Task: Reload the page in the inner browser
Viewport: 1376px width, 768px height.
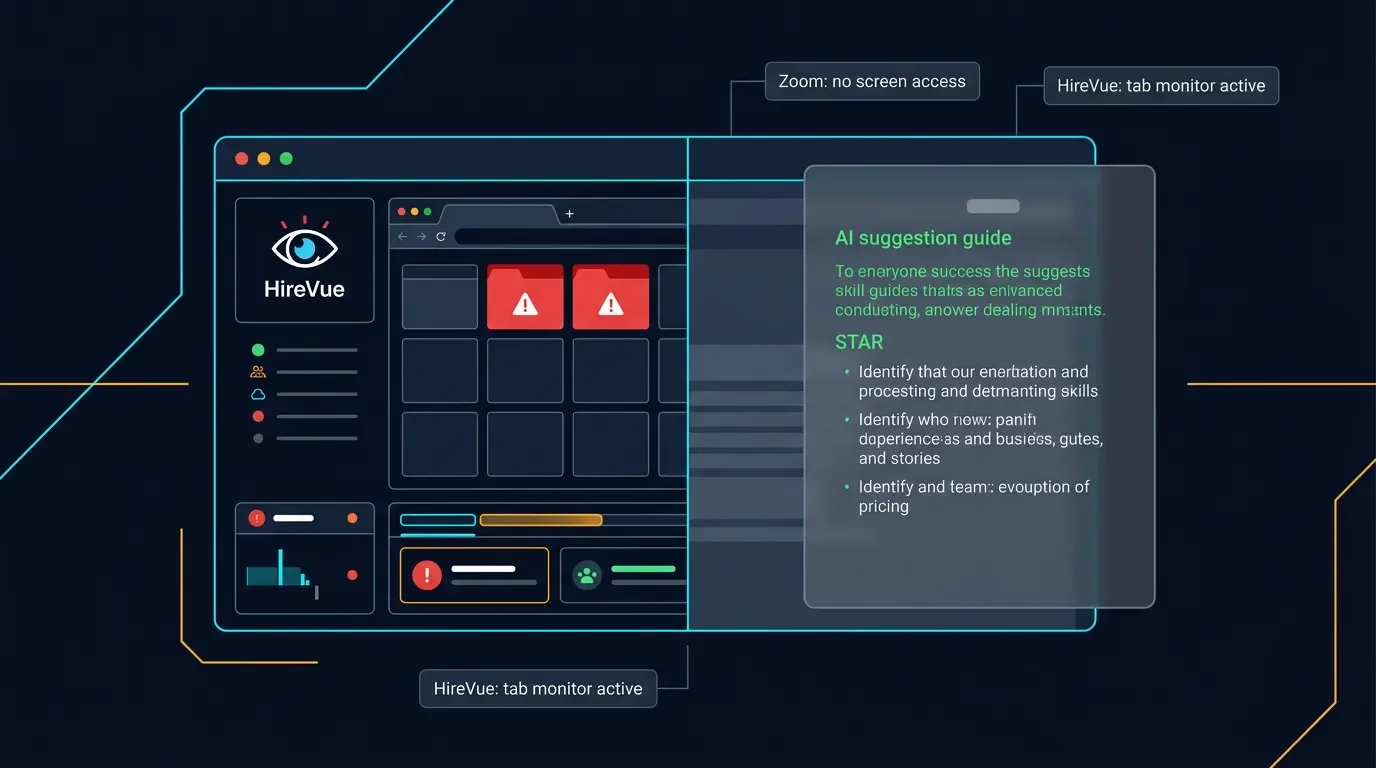Action: coord(440,237)
